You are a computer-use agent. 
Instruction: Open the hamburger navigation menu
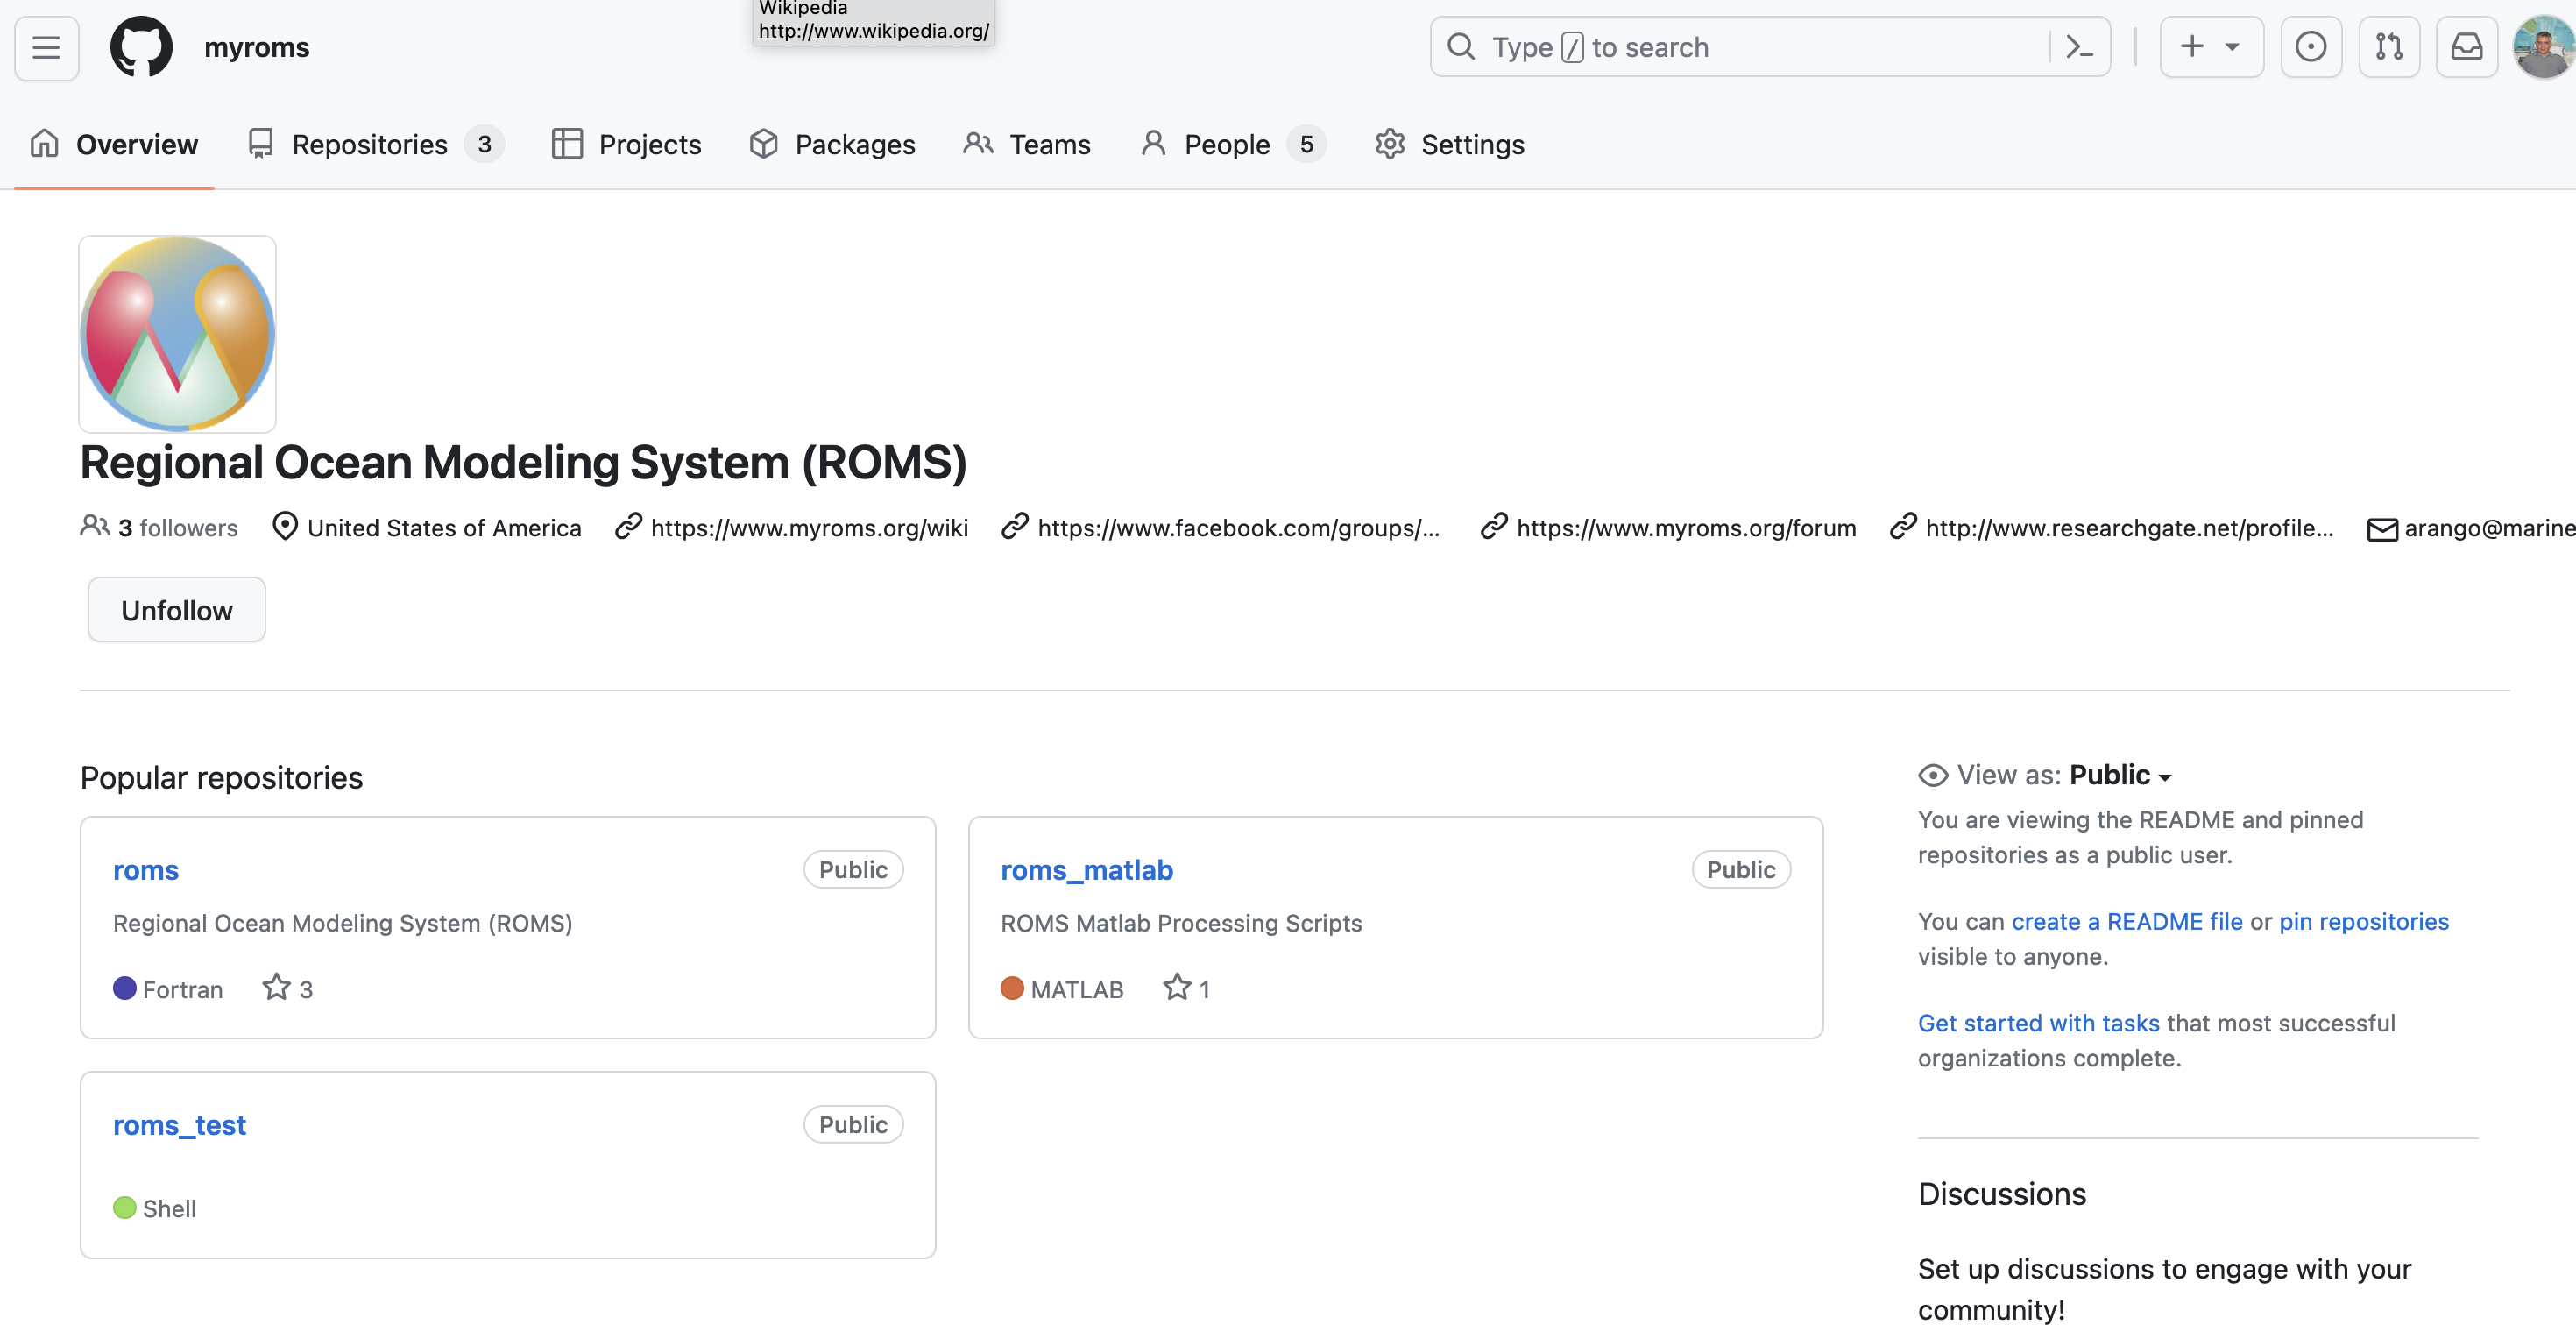[46, 47]
